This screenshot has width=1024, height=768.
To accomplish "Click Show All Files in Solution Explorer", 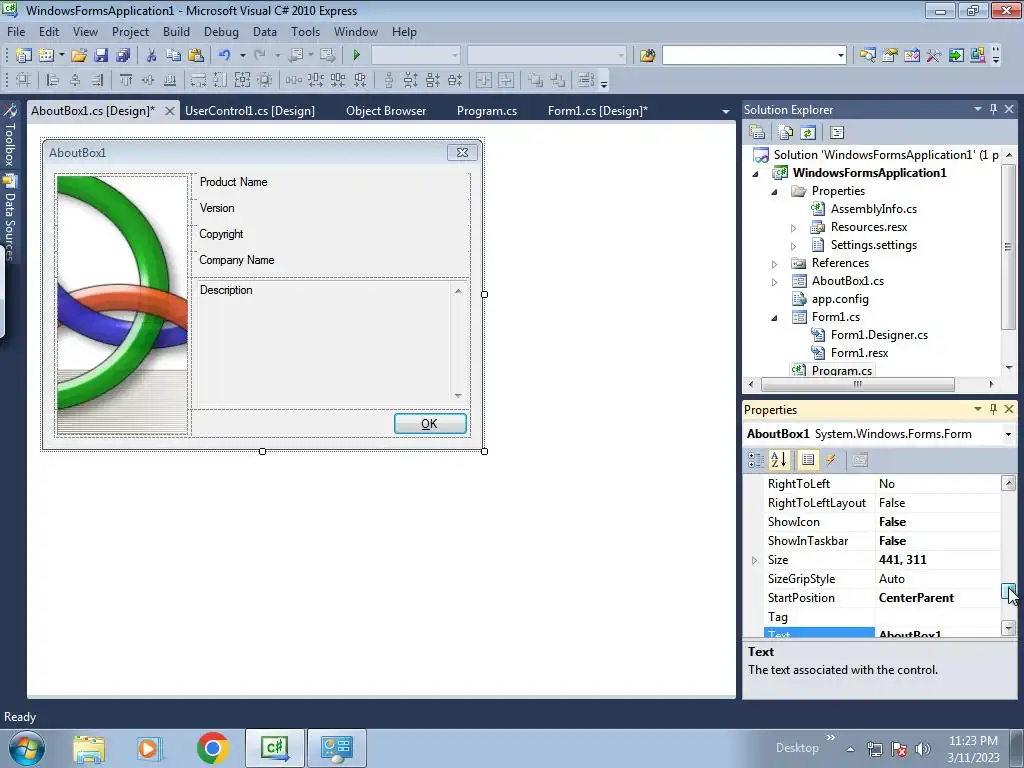I will 786,133.
